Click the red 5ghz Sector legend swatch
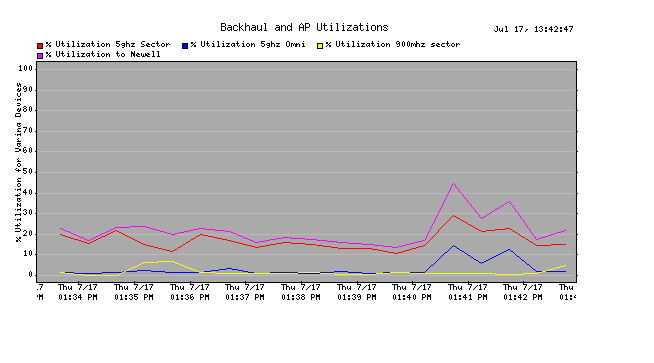654x363 pixels. point(40,45)
